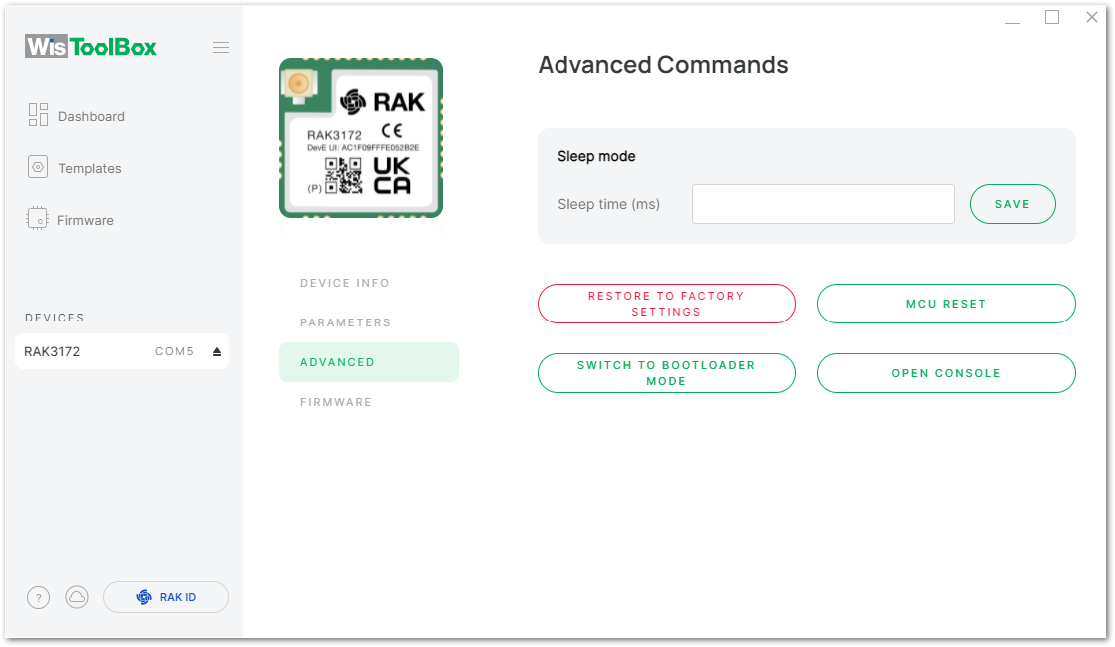This screenshot has height=647, width=1115.
Task: Open the Dashboard page
Action: click(x=76, y=116)
